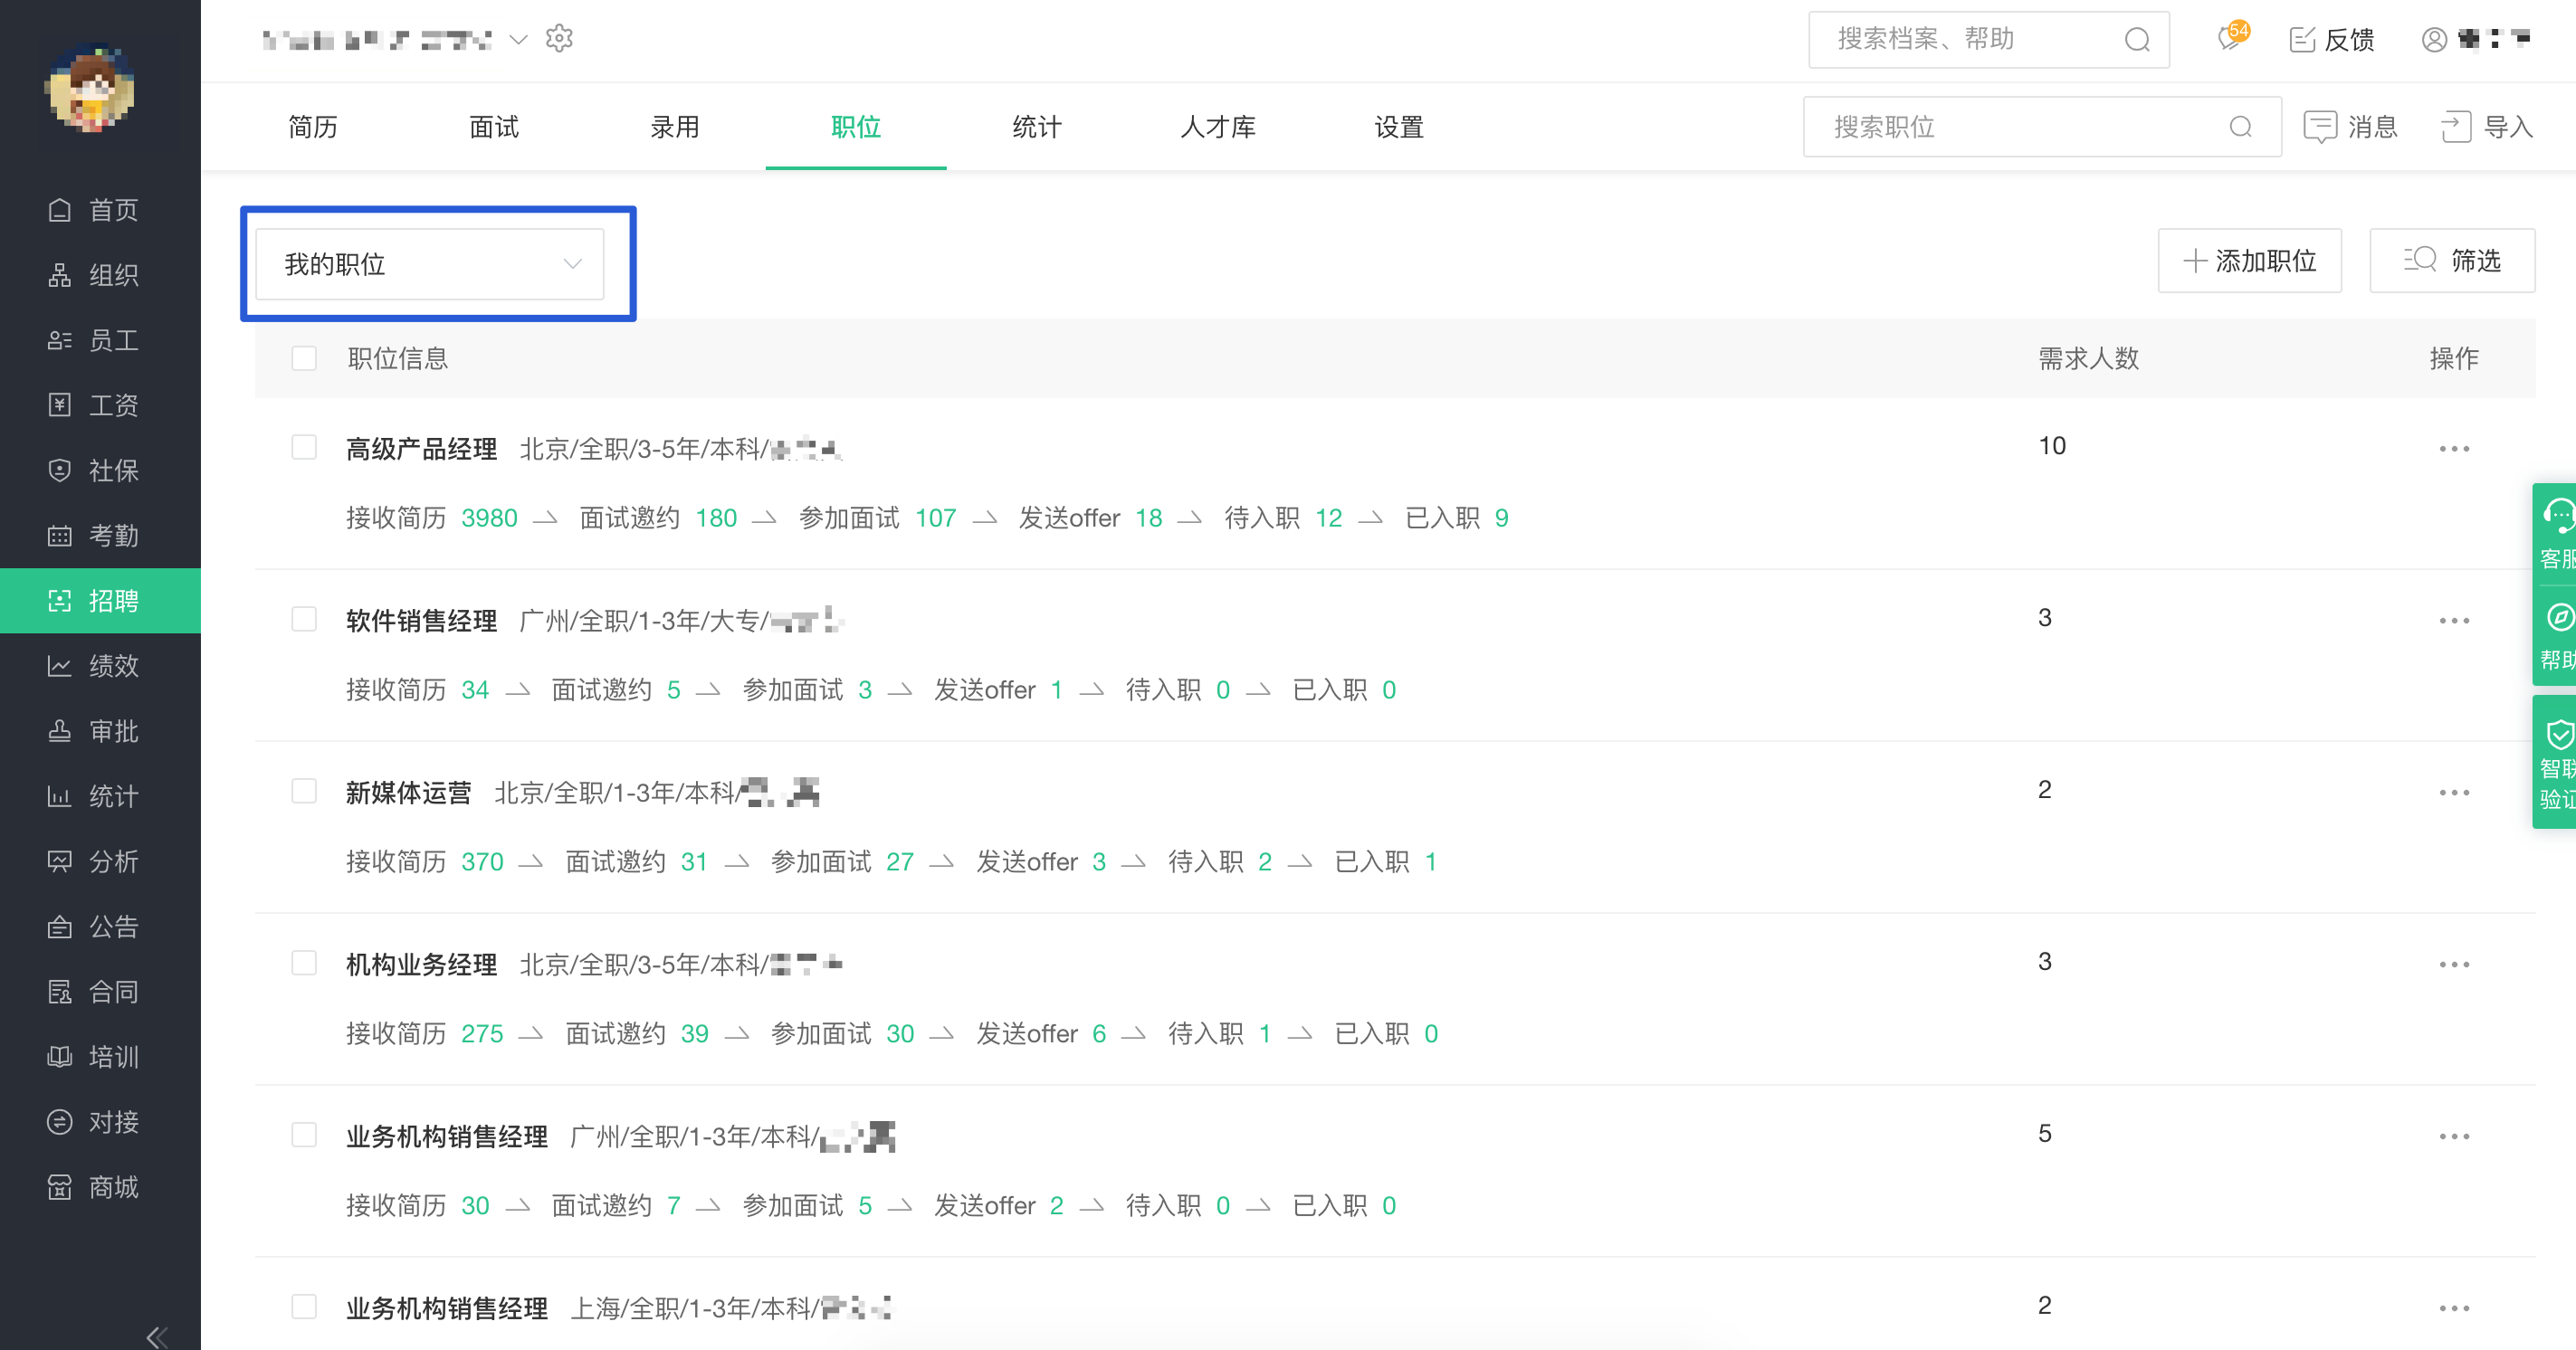The height and width of the screenshot is (1350, 2576).
Task: Open the 帮助 help compass widget
Action: tap(2556, 636)
